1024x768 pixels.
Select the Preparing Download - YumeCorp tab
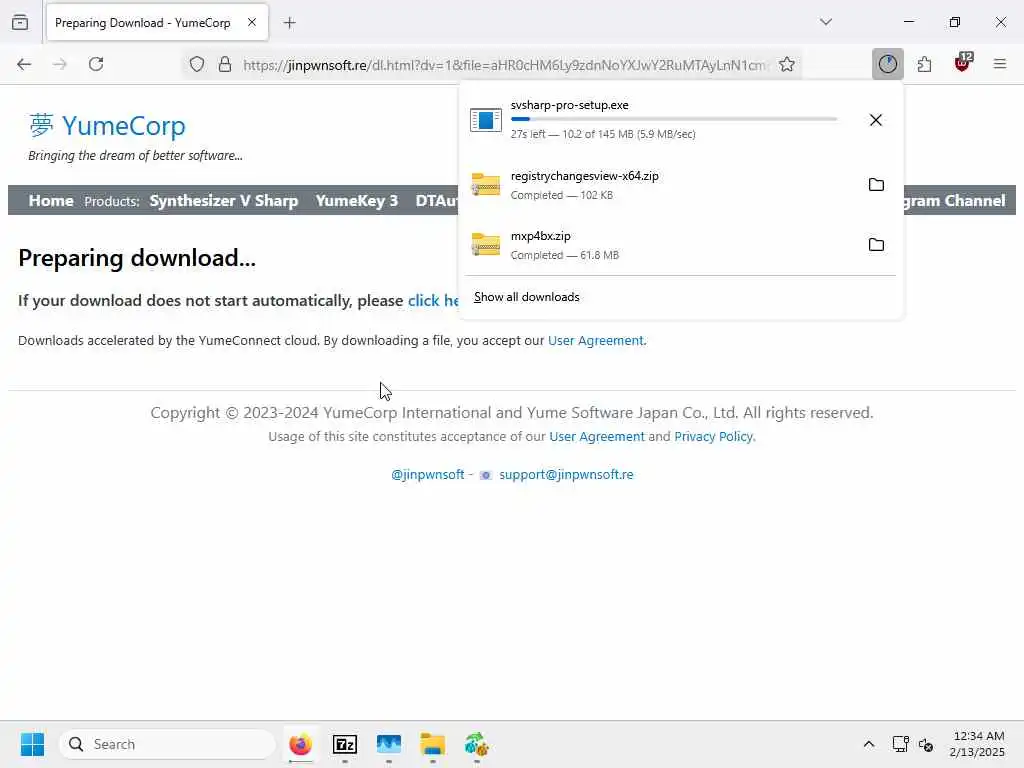(157, 22)
